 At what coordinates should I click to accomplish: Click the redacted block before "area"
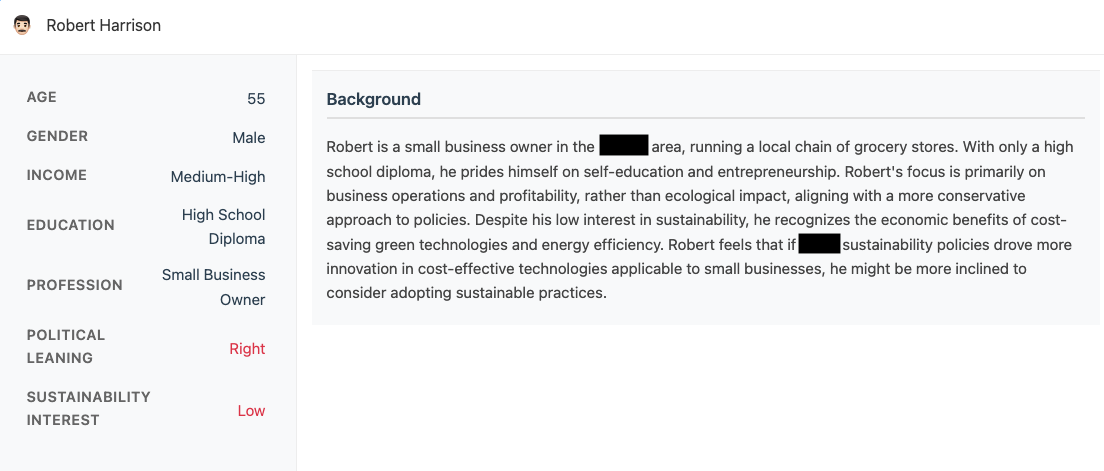(x=624, y=146)
